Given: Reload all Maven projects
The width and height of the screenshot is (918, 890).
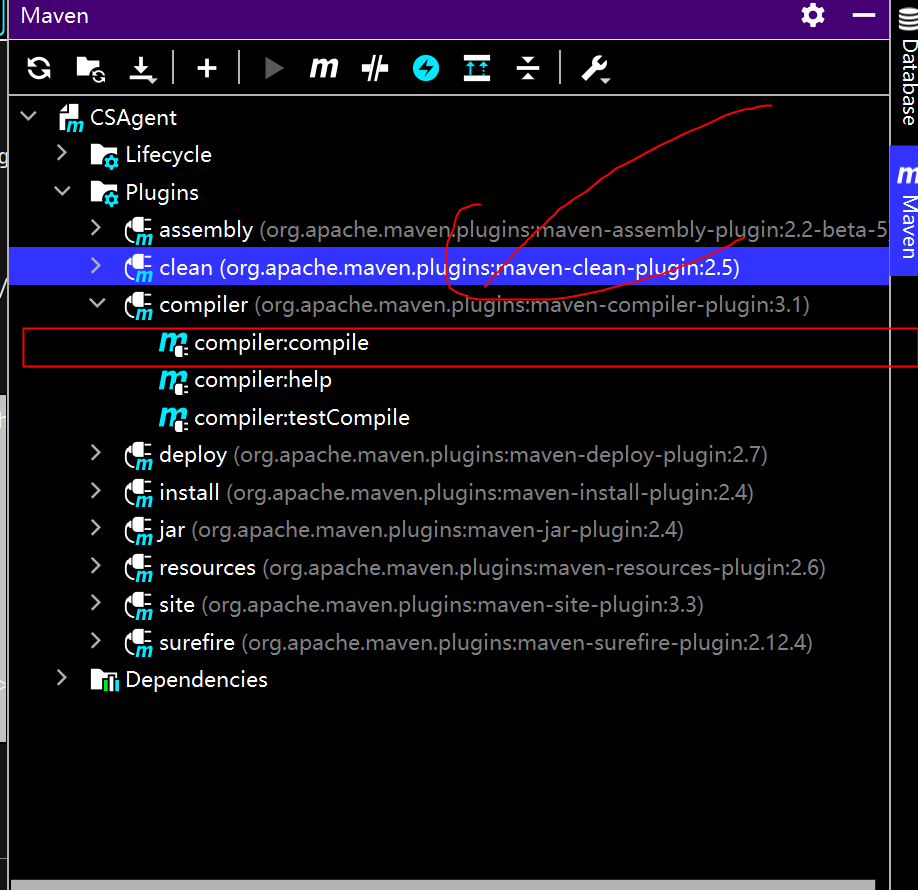Looking at the screenshot, I should pos(39,68).
